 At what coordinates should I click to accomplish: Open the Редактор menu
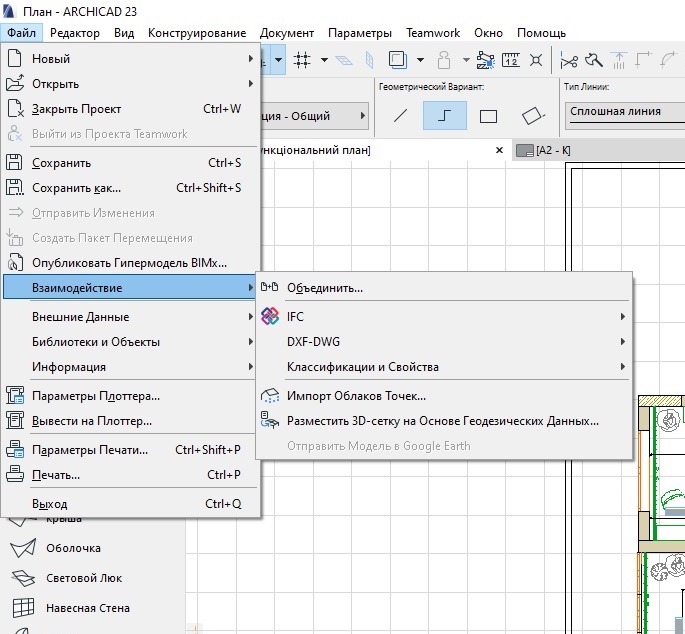coord(75,33)
